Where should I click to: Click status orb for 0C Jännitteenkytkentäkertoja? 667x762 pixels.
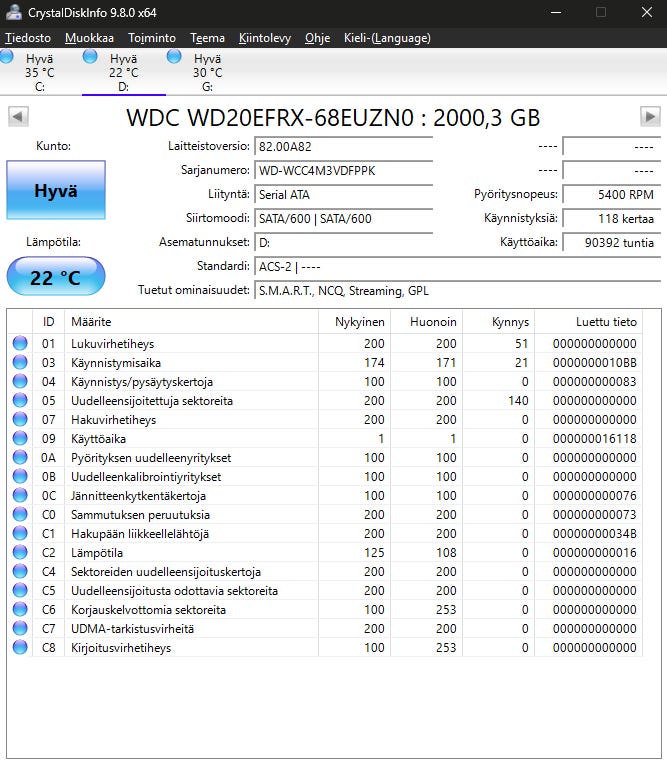(20, 495)
